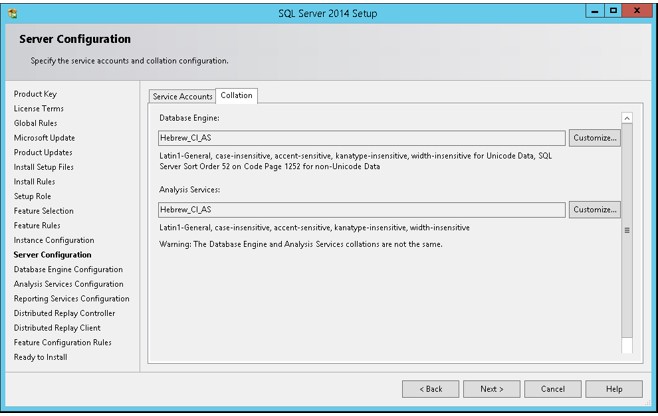Go back with the Back button
The width and height of the screenshot is (658, 416).
[x=431, y=389]
